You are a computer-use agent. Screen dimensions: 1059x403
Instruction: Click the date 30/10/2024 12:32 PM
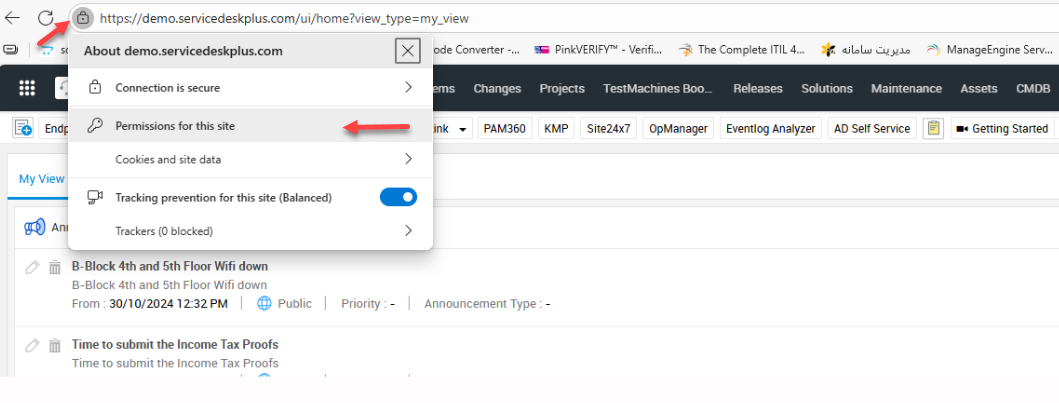[168, 304]
